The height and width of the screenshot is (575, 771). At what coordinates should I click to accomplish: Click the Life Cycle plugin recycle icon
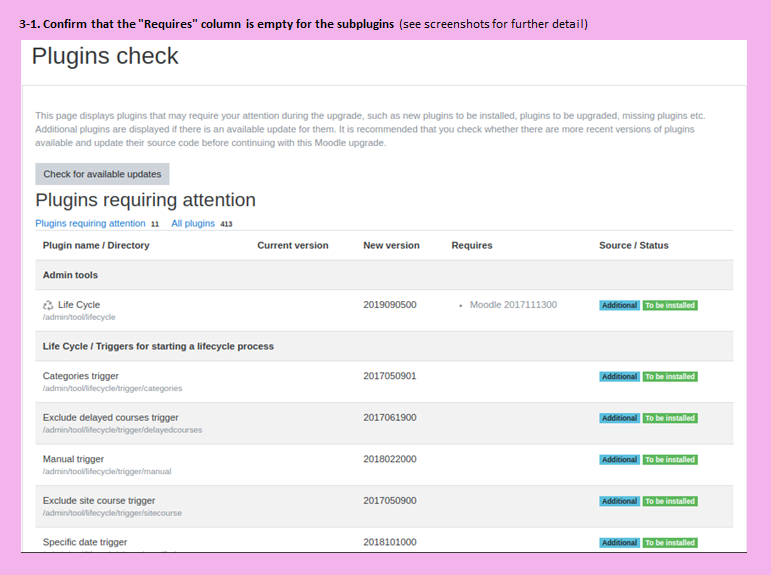tap(48, 305)
